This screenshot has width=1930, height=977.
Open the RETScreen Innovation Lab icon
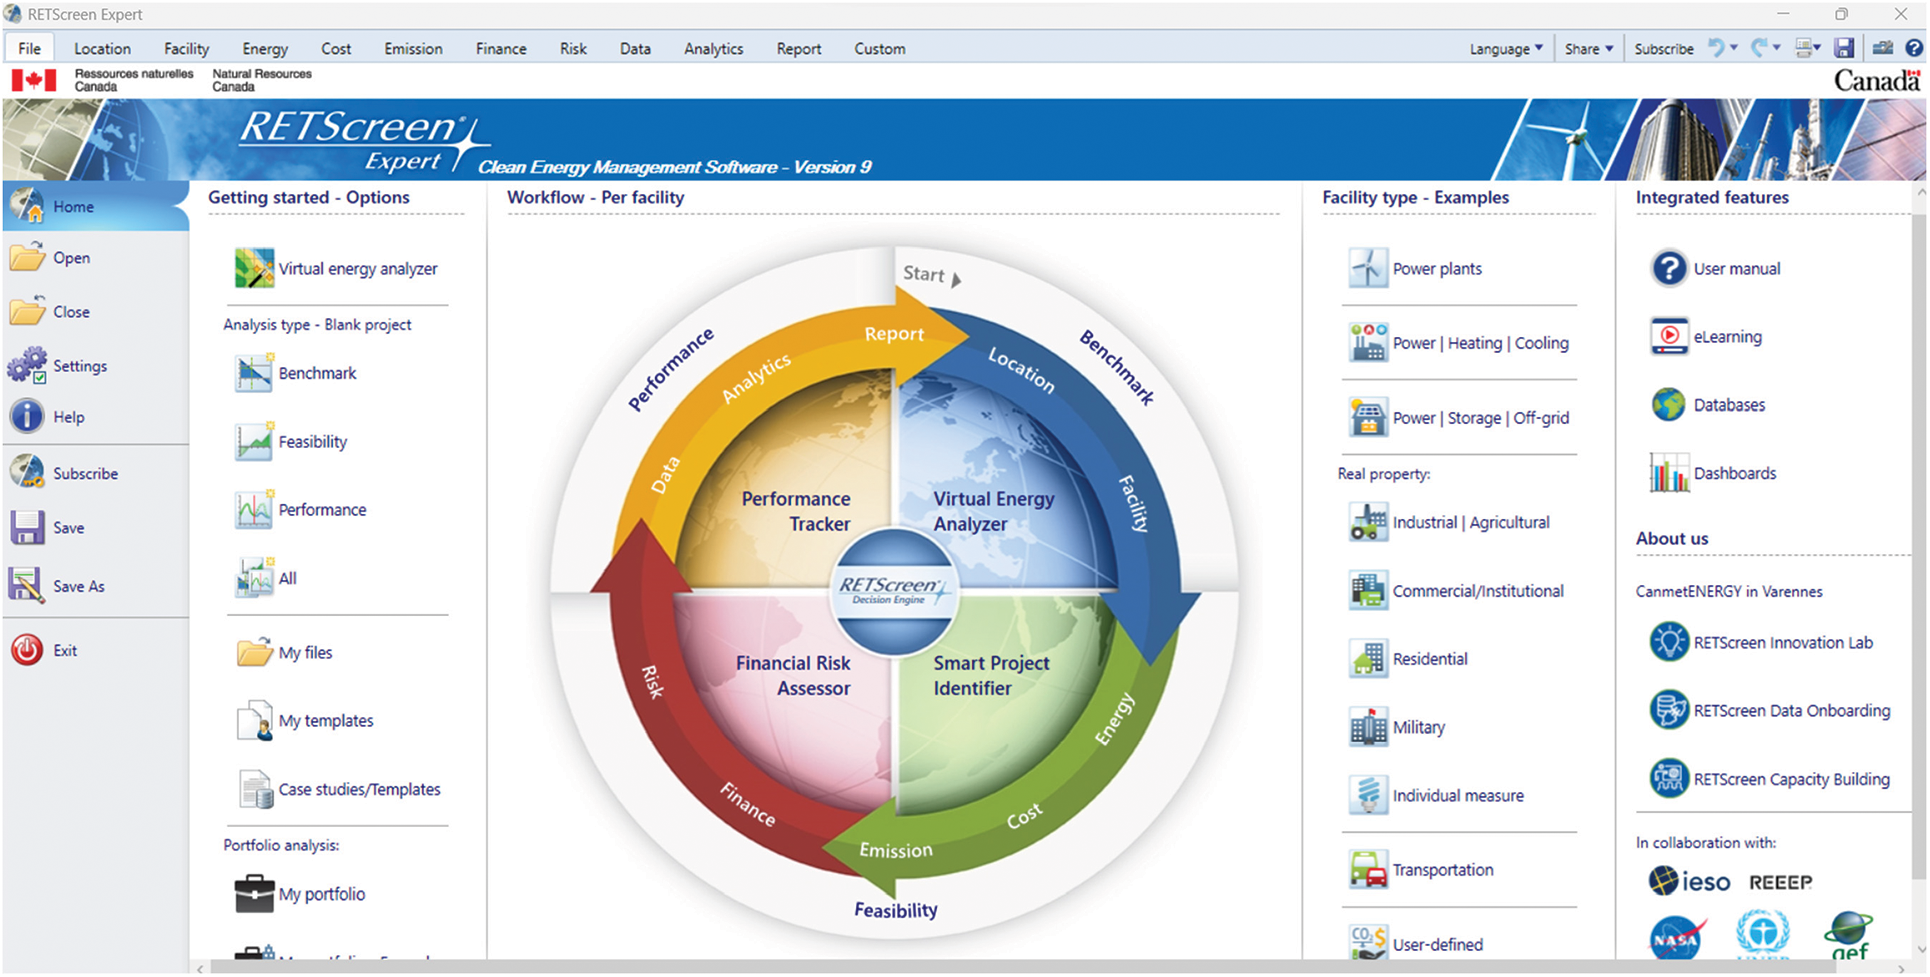click(x=1668, y=643)
